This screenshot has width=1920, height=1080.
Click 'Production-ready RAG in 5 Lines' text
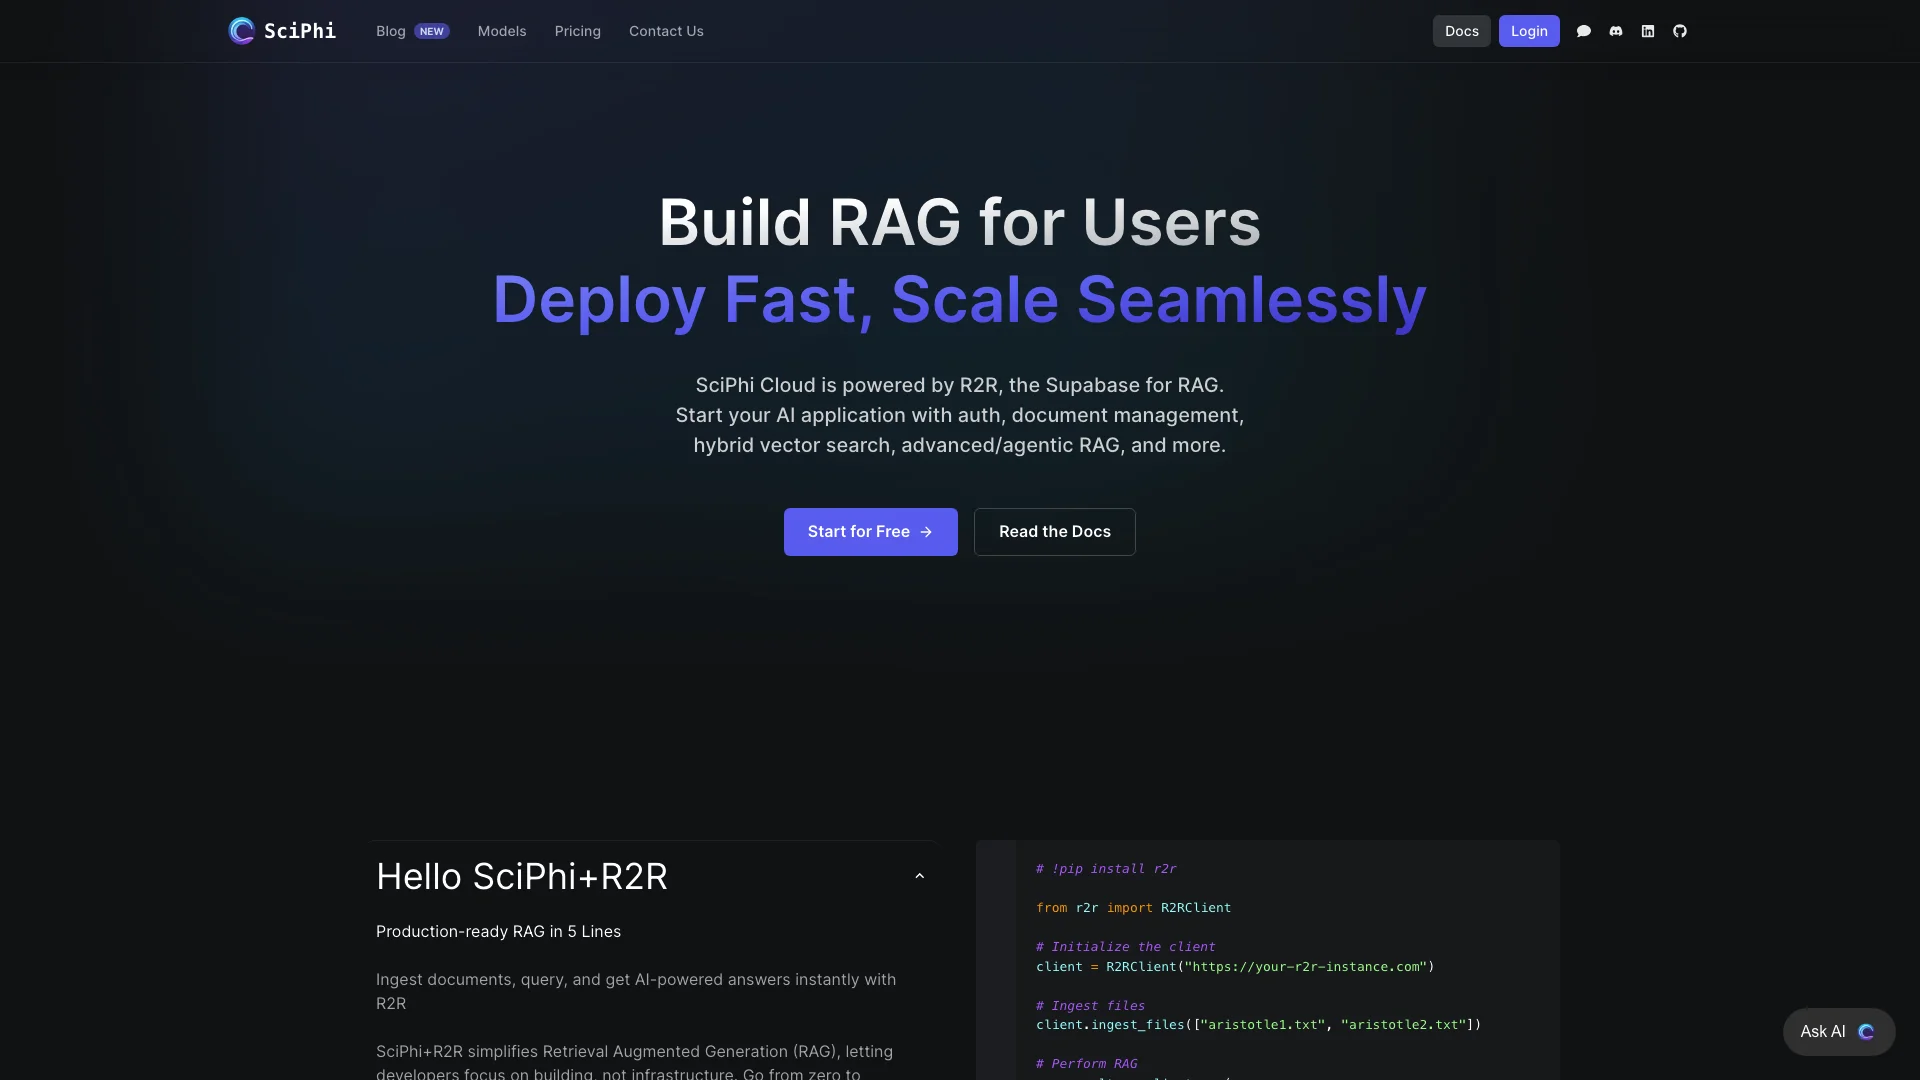click(498, 932)
